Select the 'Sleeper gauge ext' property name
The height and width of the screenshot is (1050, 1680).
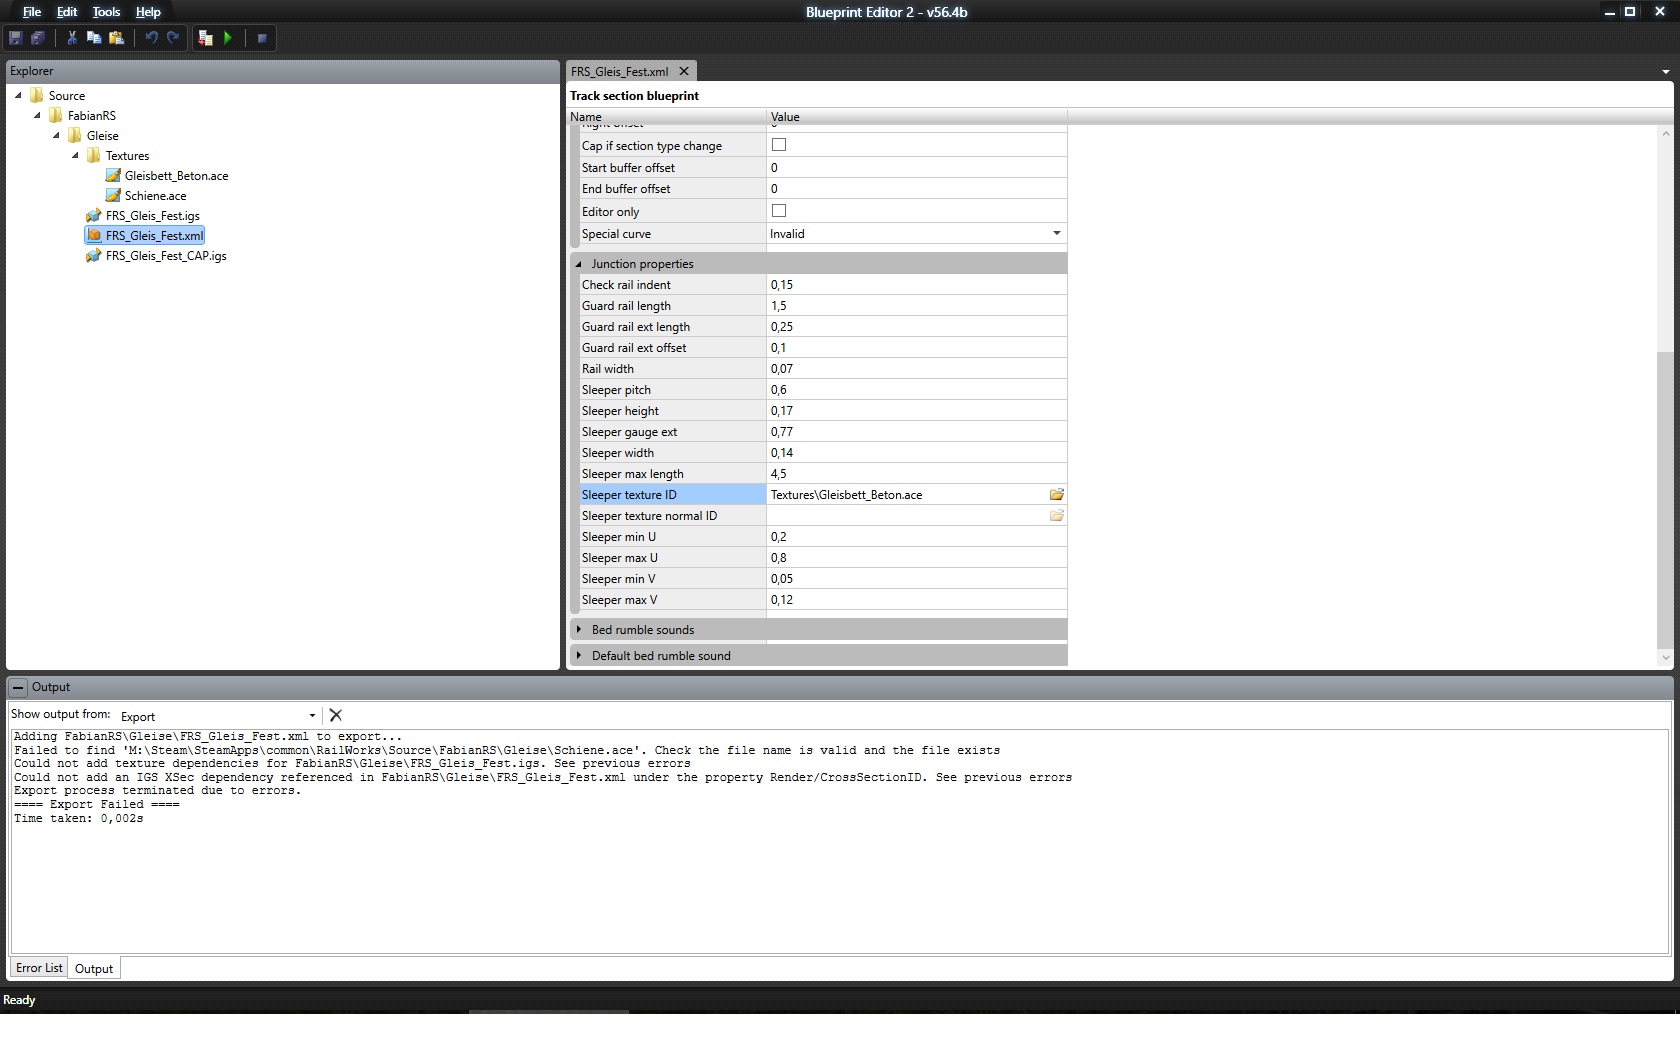click(629, 432)
